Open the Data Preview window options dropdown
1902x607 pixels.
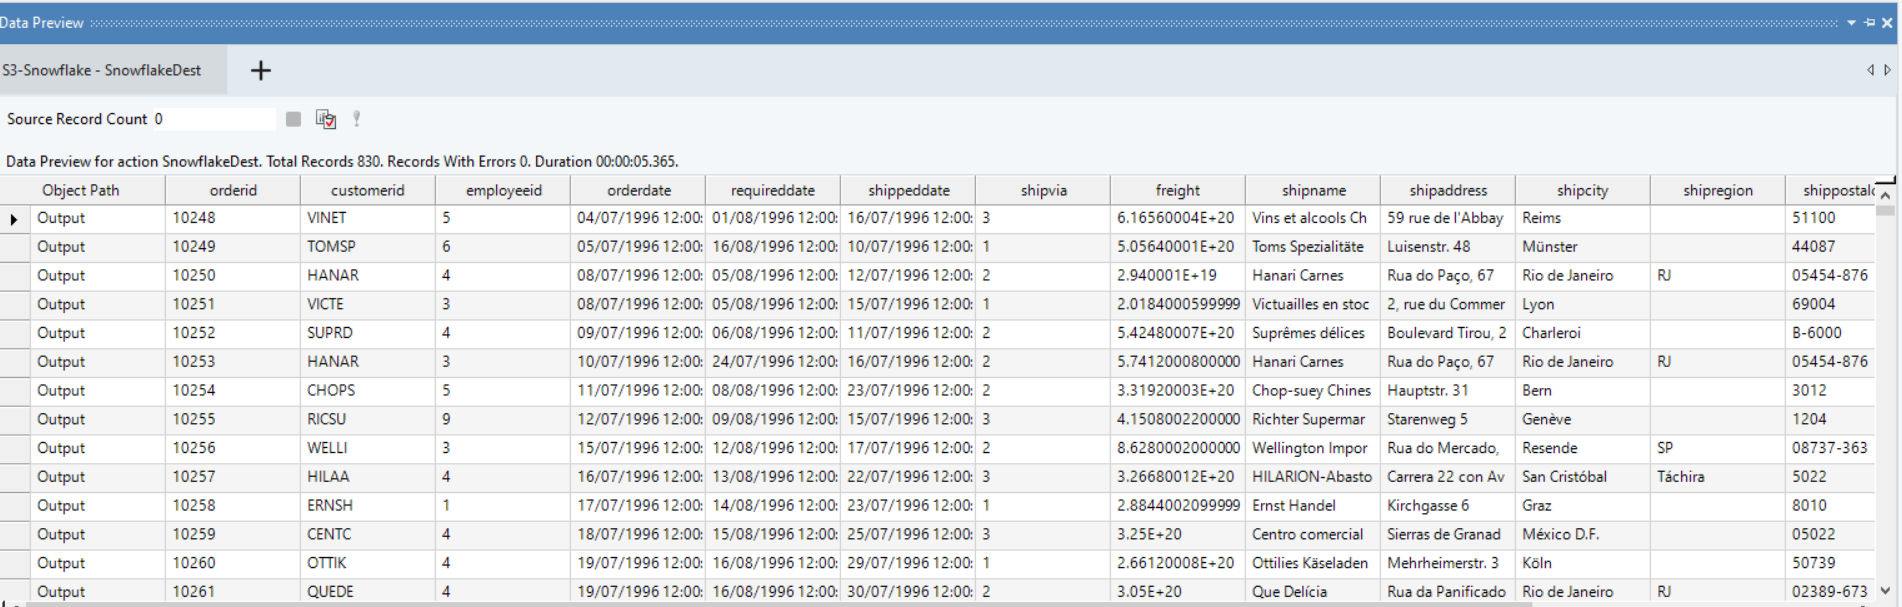click(x=1851, y=22)
